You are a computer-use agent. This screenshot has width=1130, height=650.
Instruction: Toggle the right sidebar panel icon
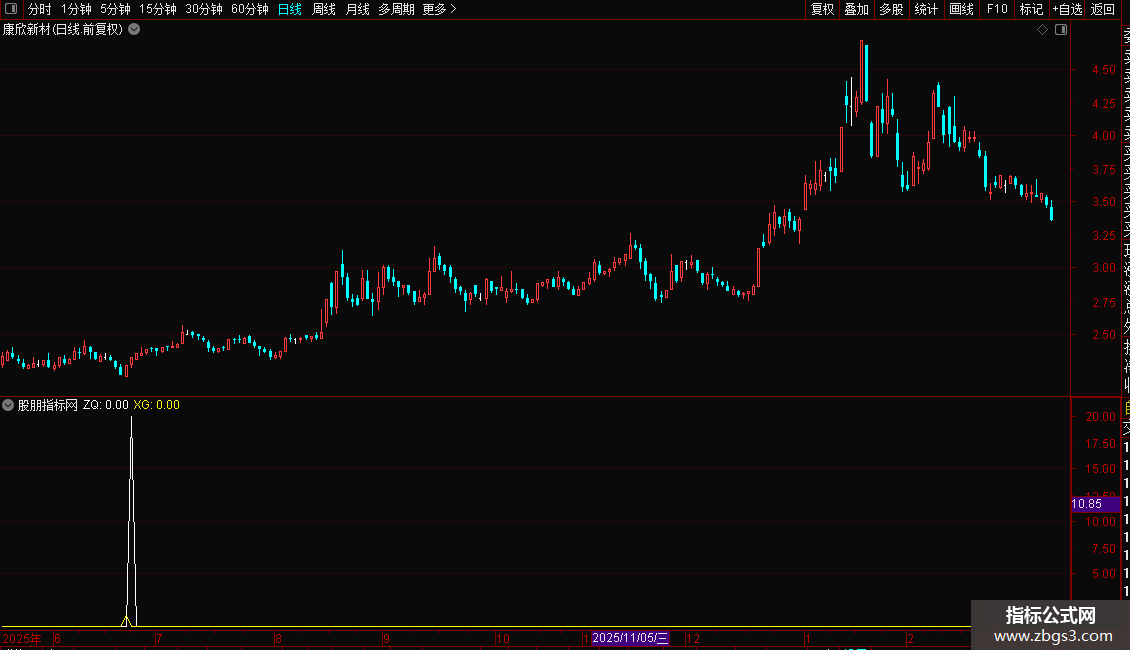pos(1061,30)
